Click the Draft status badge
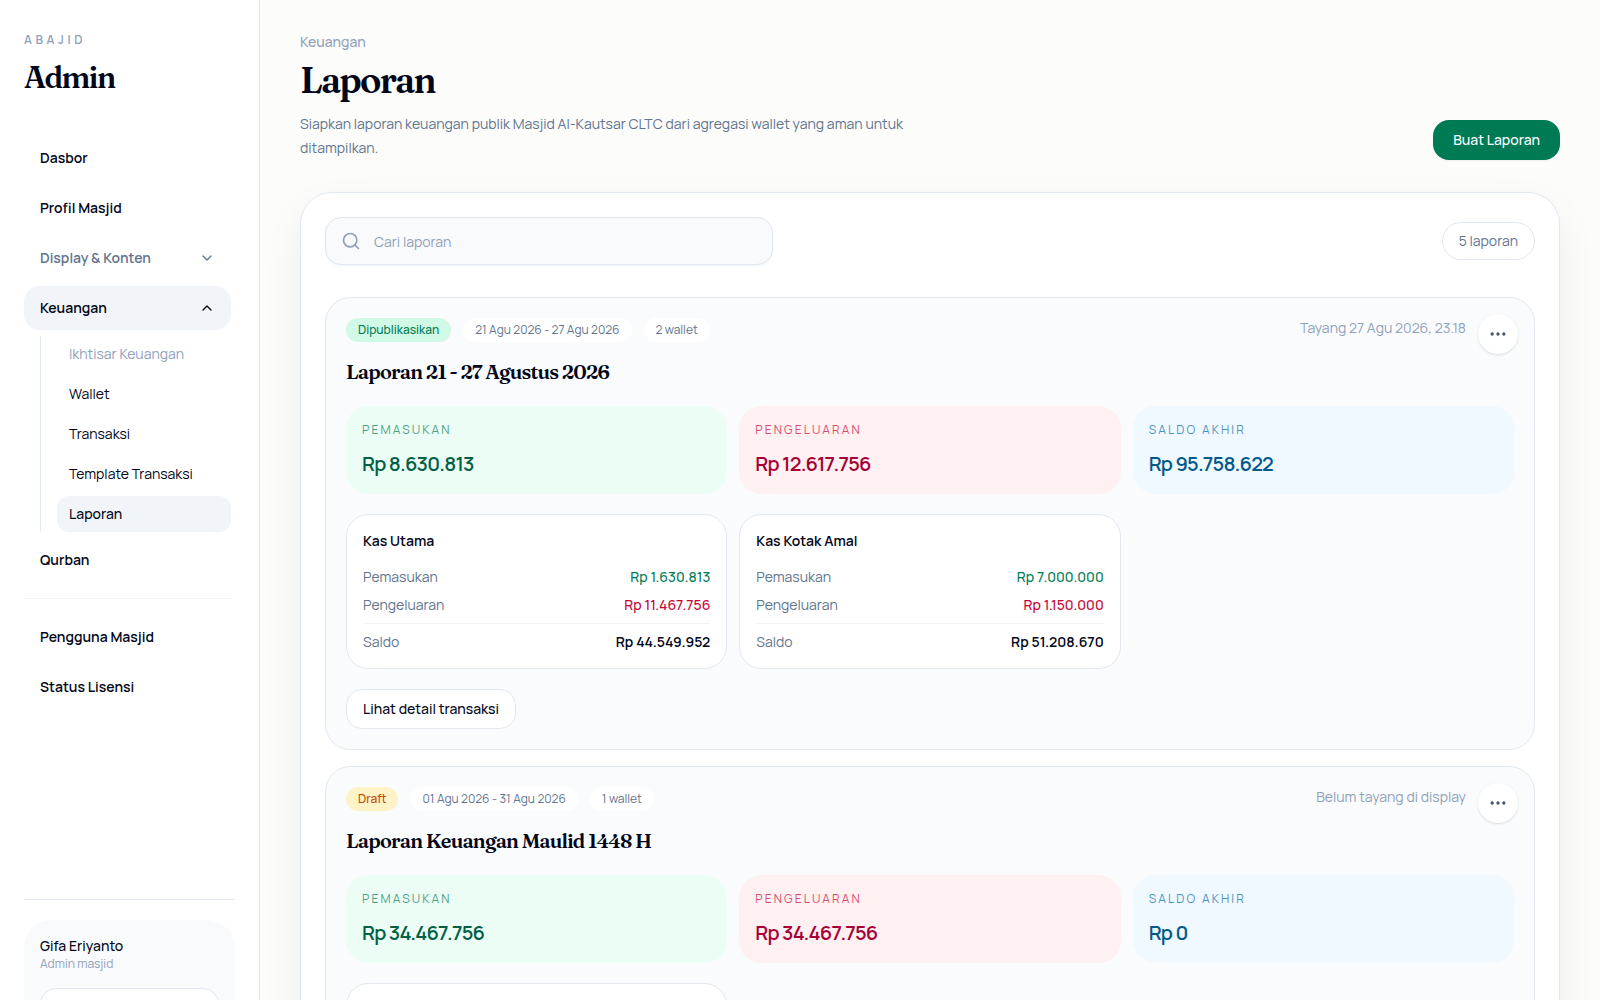 372,799
